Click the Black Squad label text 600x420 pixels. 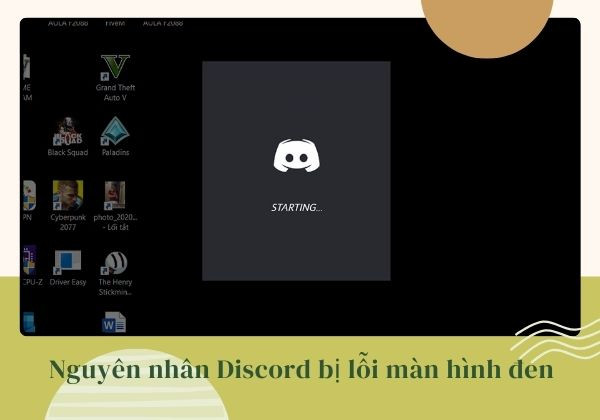pyautogui.click(x=68, y=152)
